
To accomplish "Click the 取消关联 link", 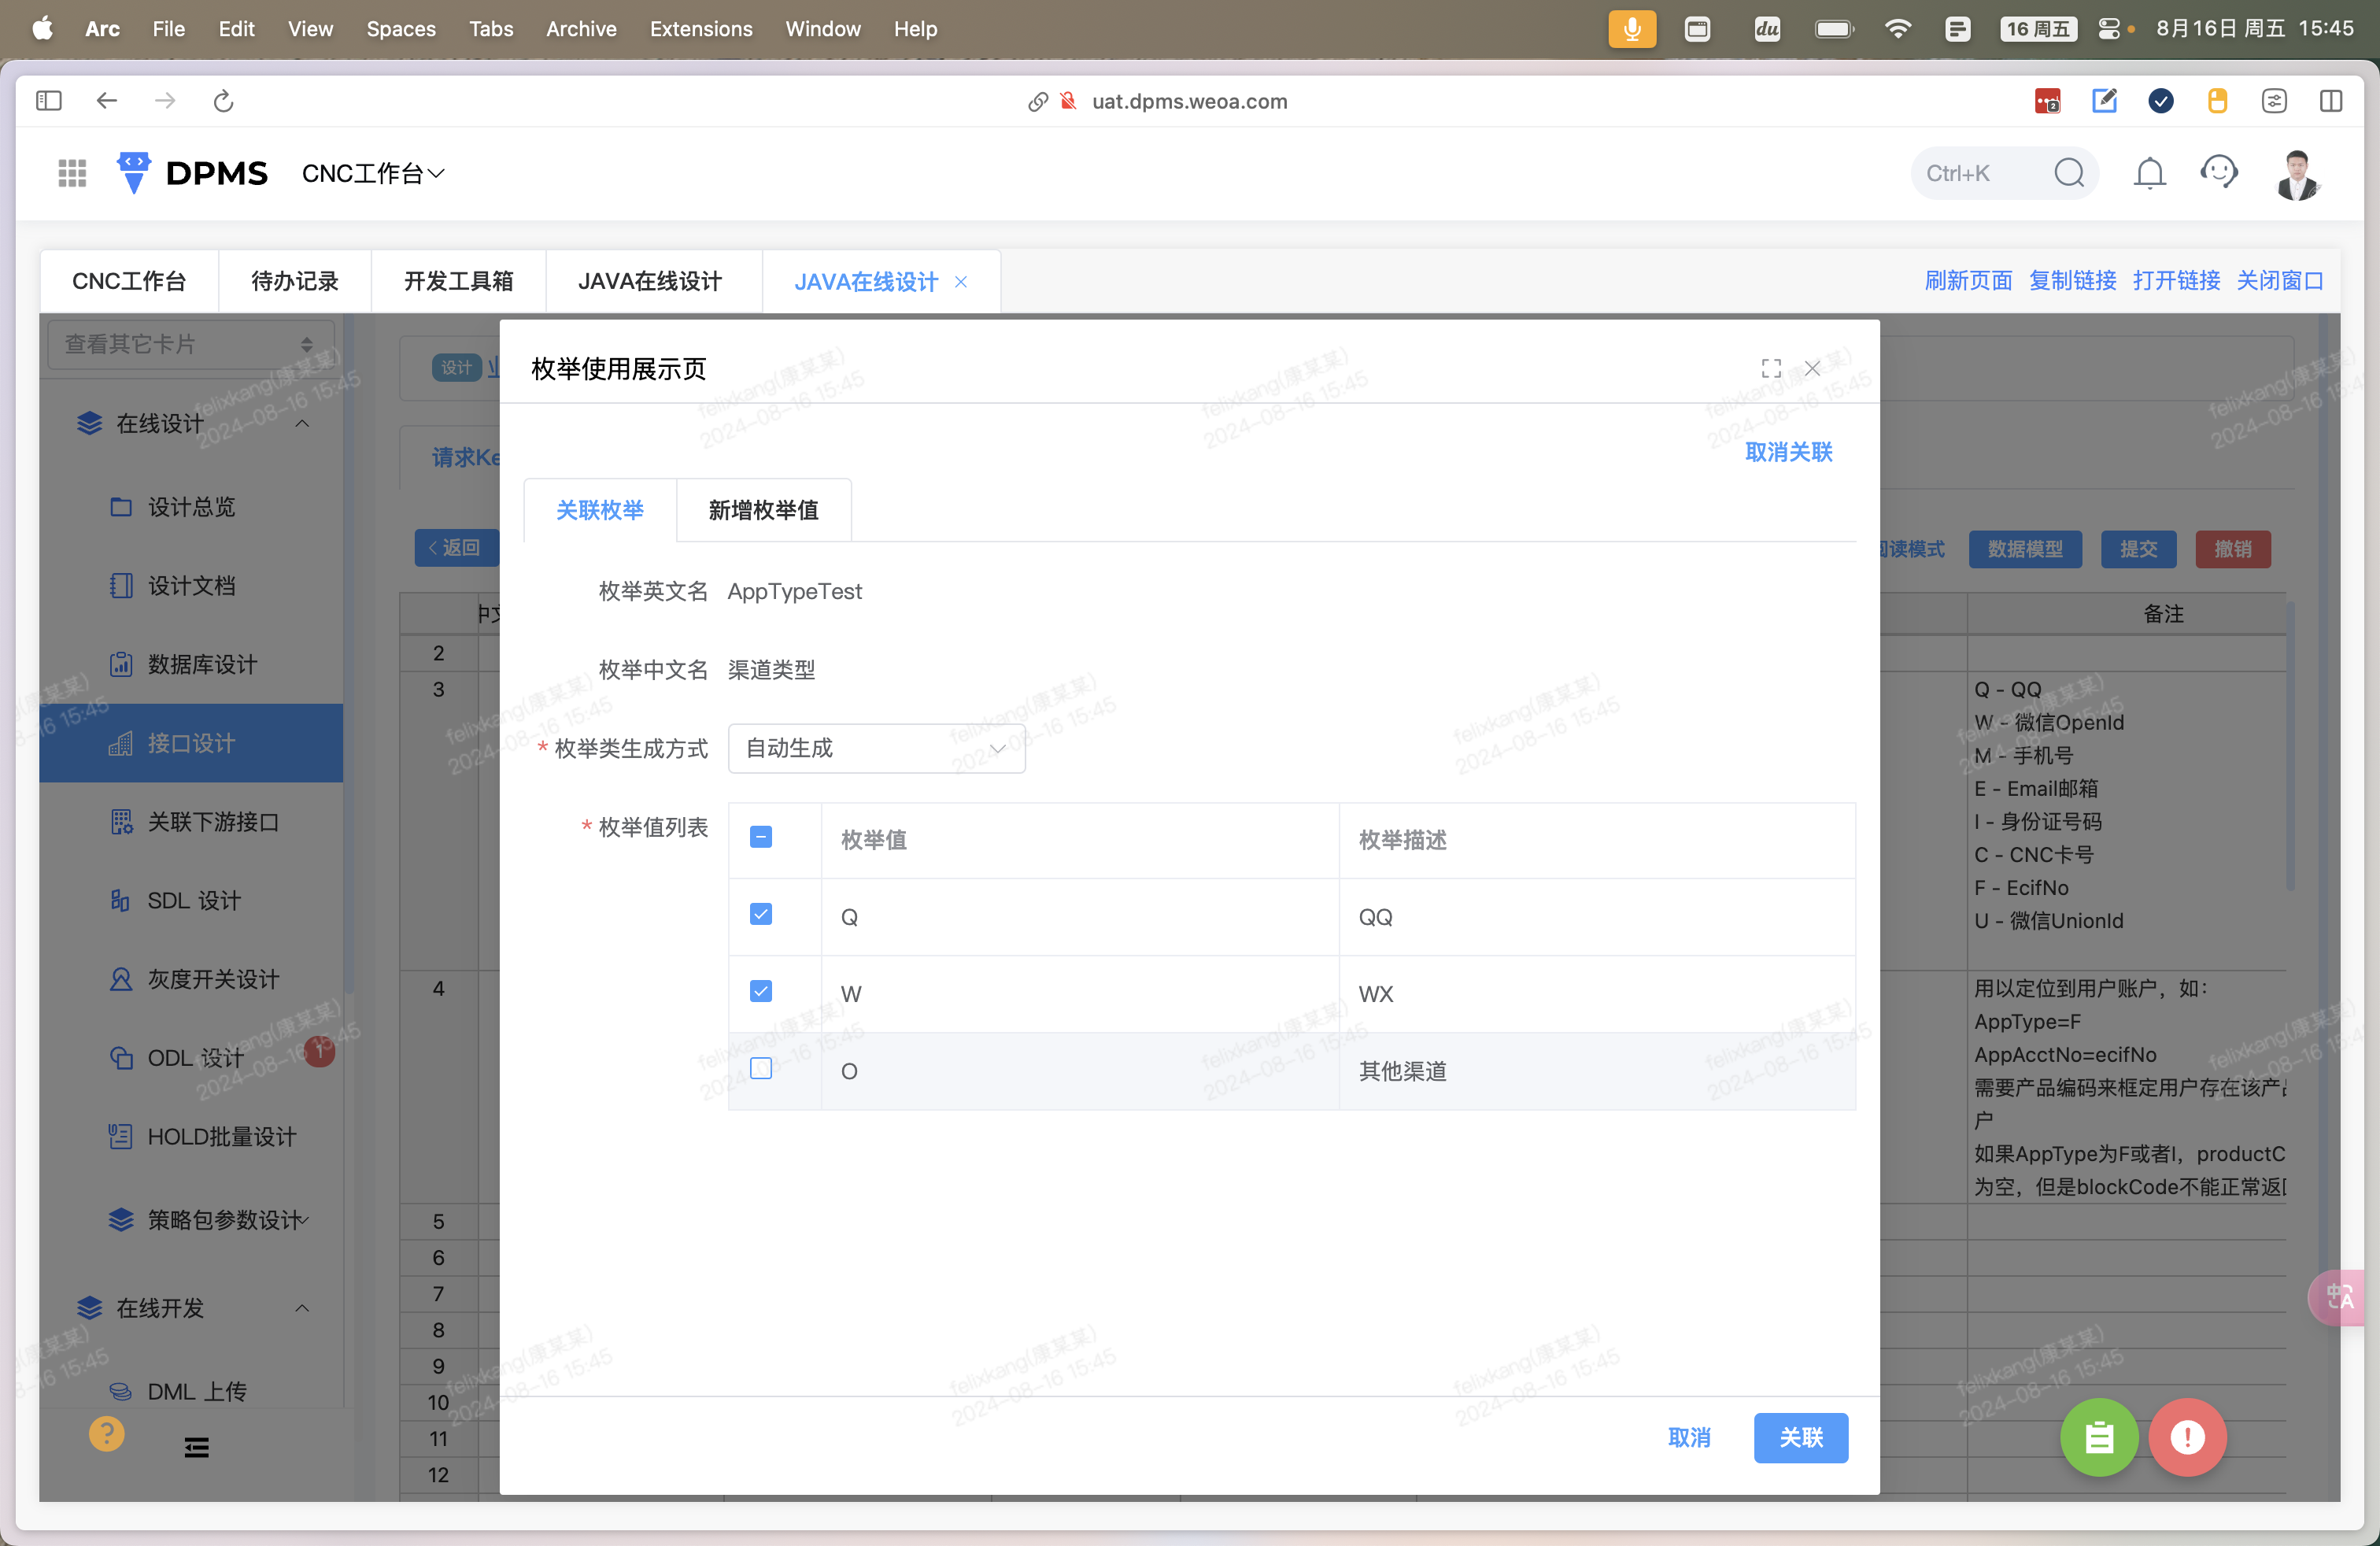I will click(x=1789, y=452).
